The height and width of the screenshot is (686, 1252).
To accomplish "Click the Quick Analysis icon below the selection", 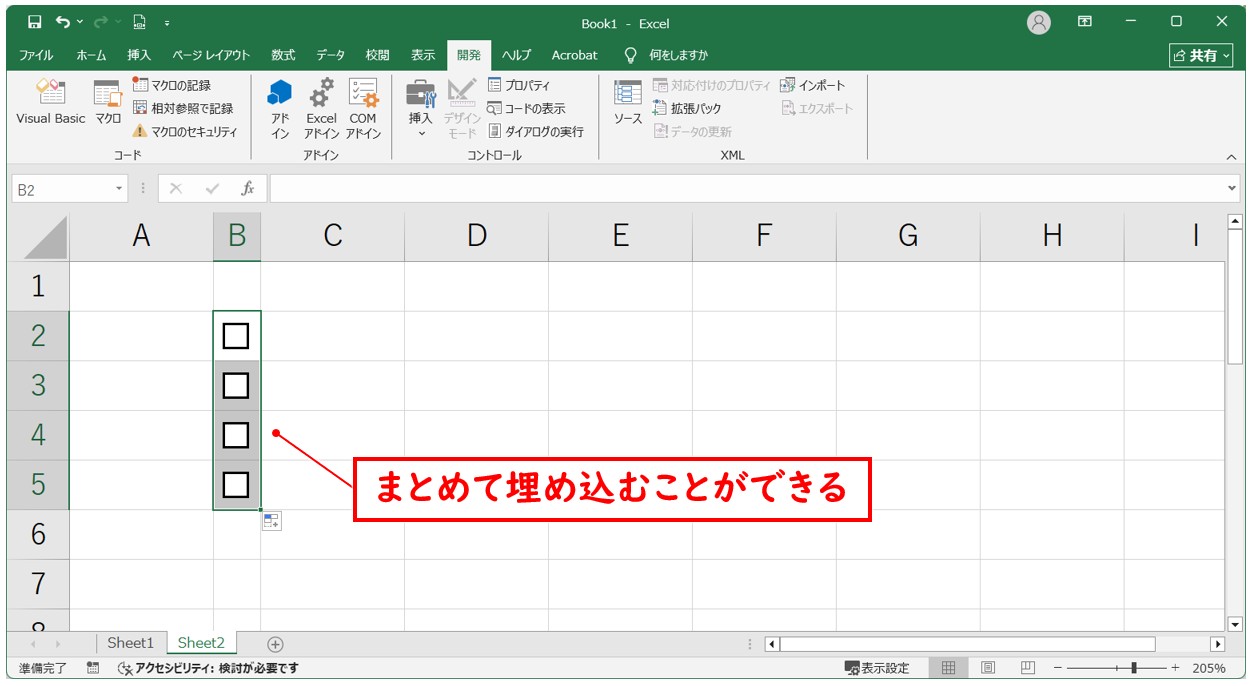I will (x=272, y=521).
